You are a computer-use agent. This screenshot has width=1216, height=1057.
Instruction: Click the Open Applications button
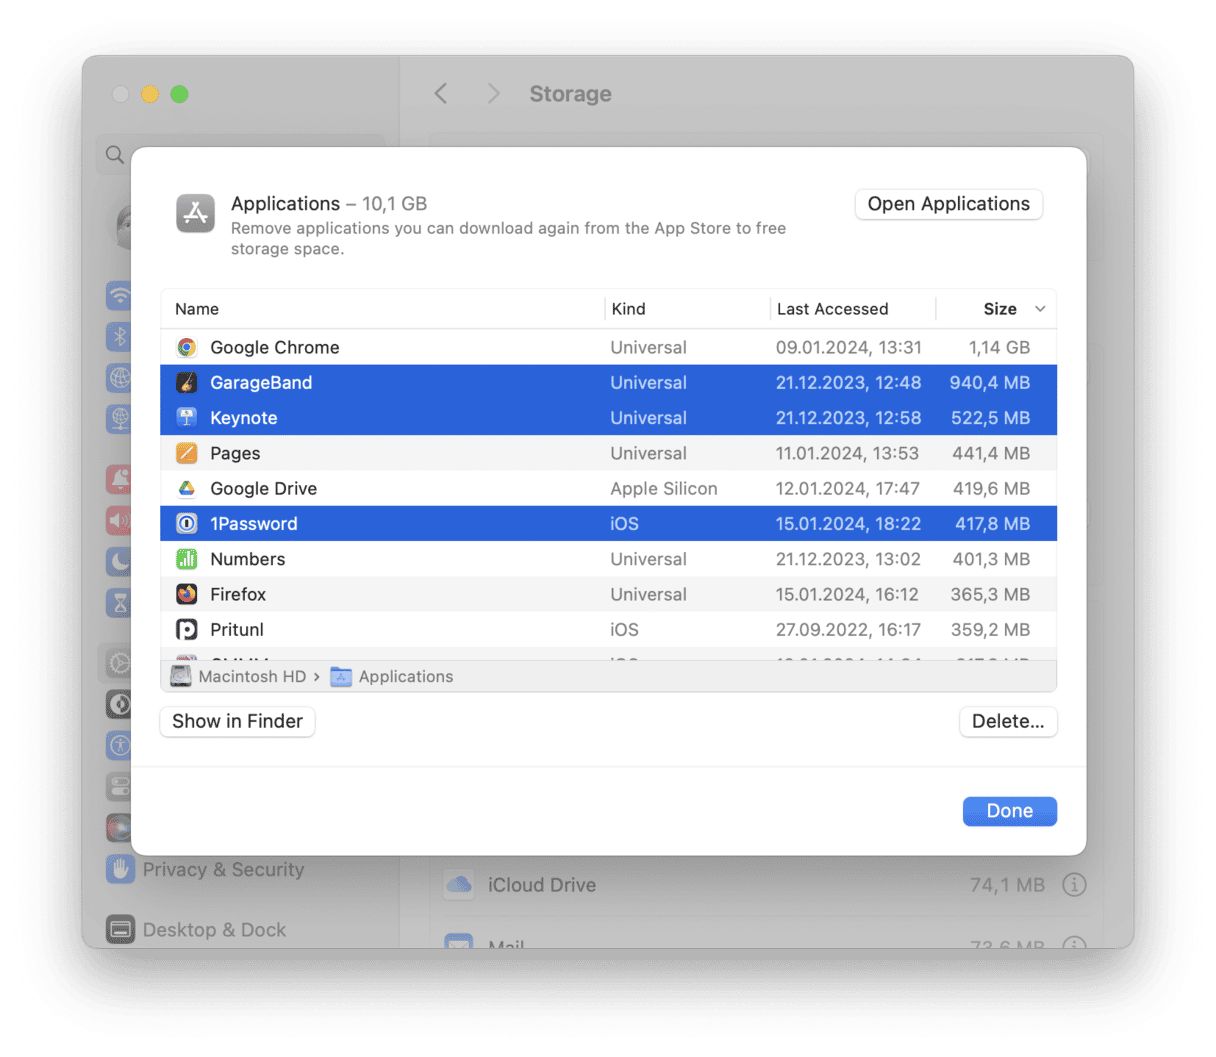(x=948, y=204)
